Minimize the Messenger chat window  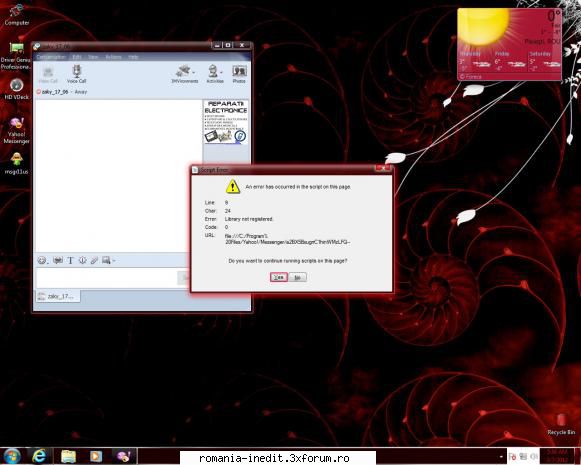tap(218, 45)
